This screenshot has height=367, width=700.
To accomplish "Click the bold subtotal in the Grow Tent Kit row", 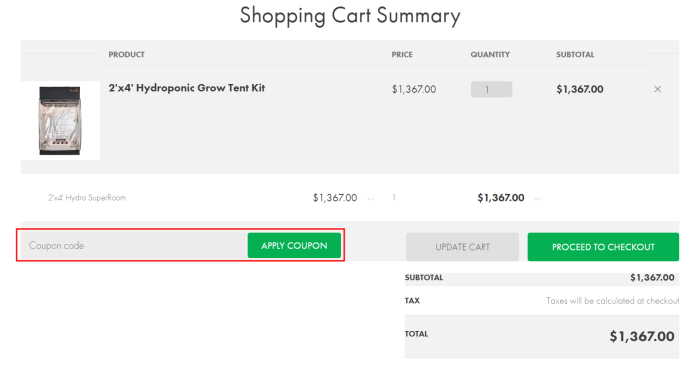I will pos(579,89).
